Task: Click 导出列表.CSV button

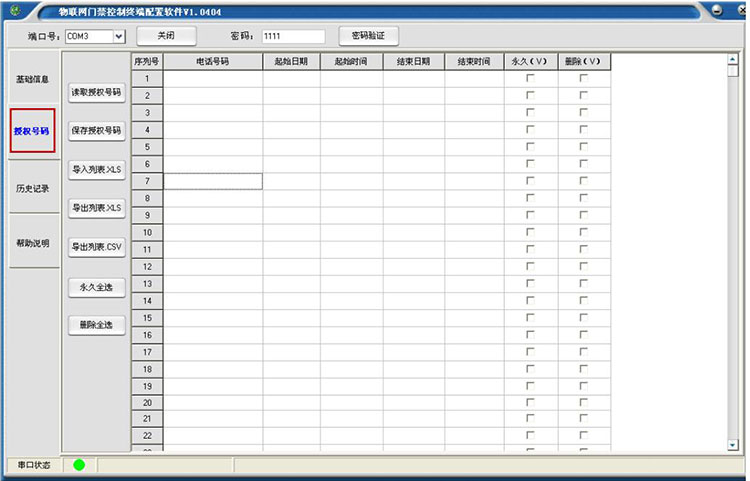Action: click(x=96, y=246)
